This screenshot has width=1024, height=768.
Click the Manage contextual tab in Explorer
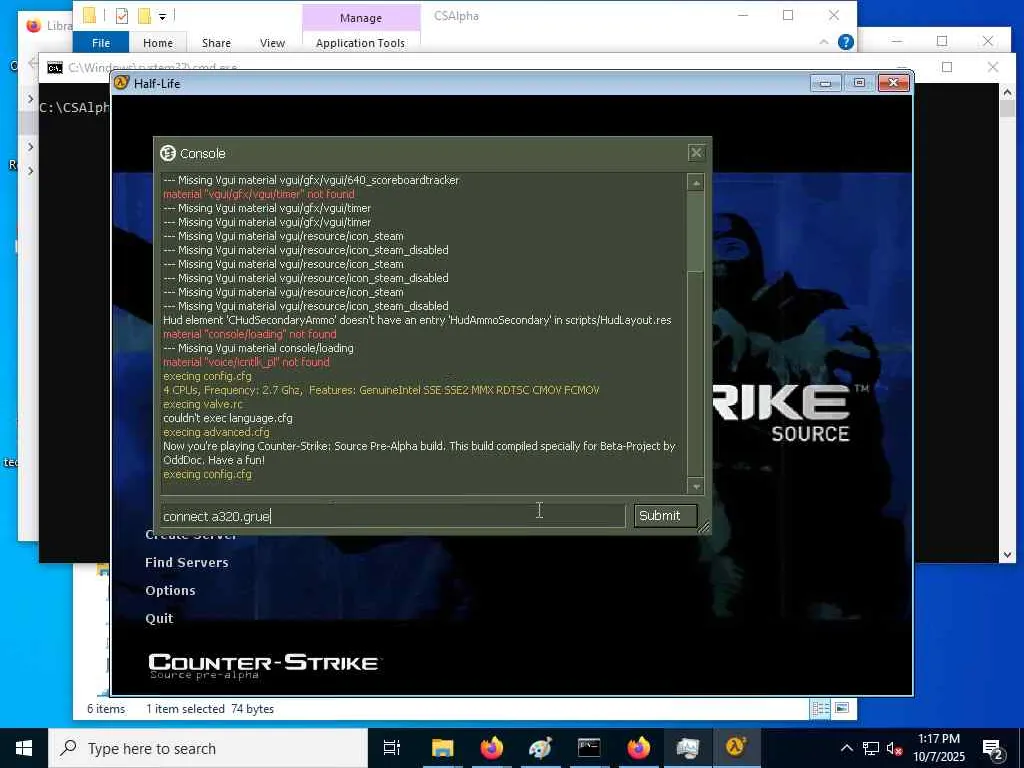pyautogui.click(x=360, y=18)
